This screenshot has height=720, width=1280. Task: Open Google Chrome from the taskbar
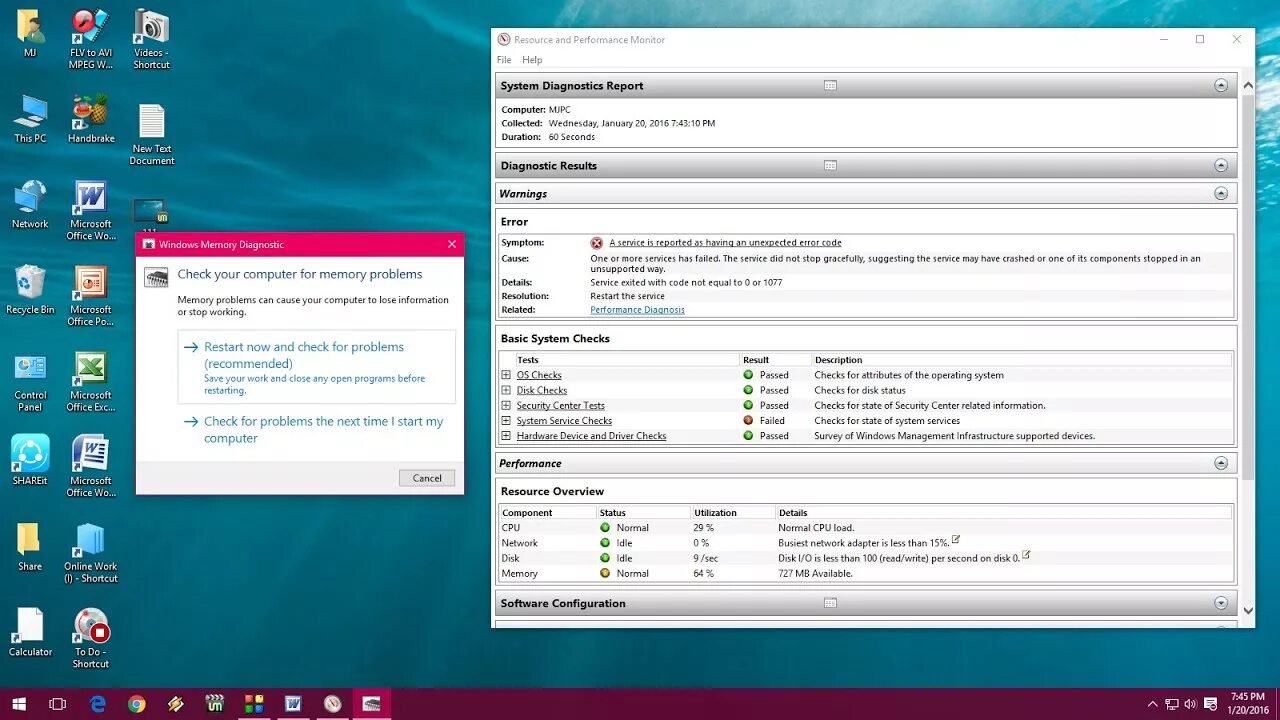point(135,704)
